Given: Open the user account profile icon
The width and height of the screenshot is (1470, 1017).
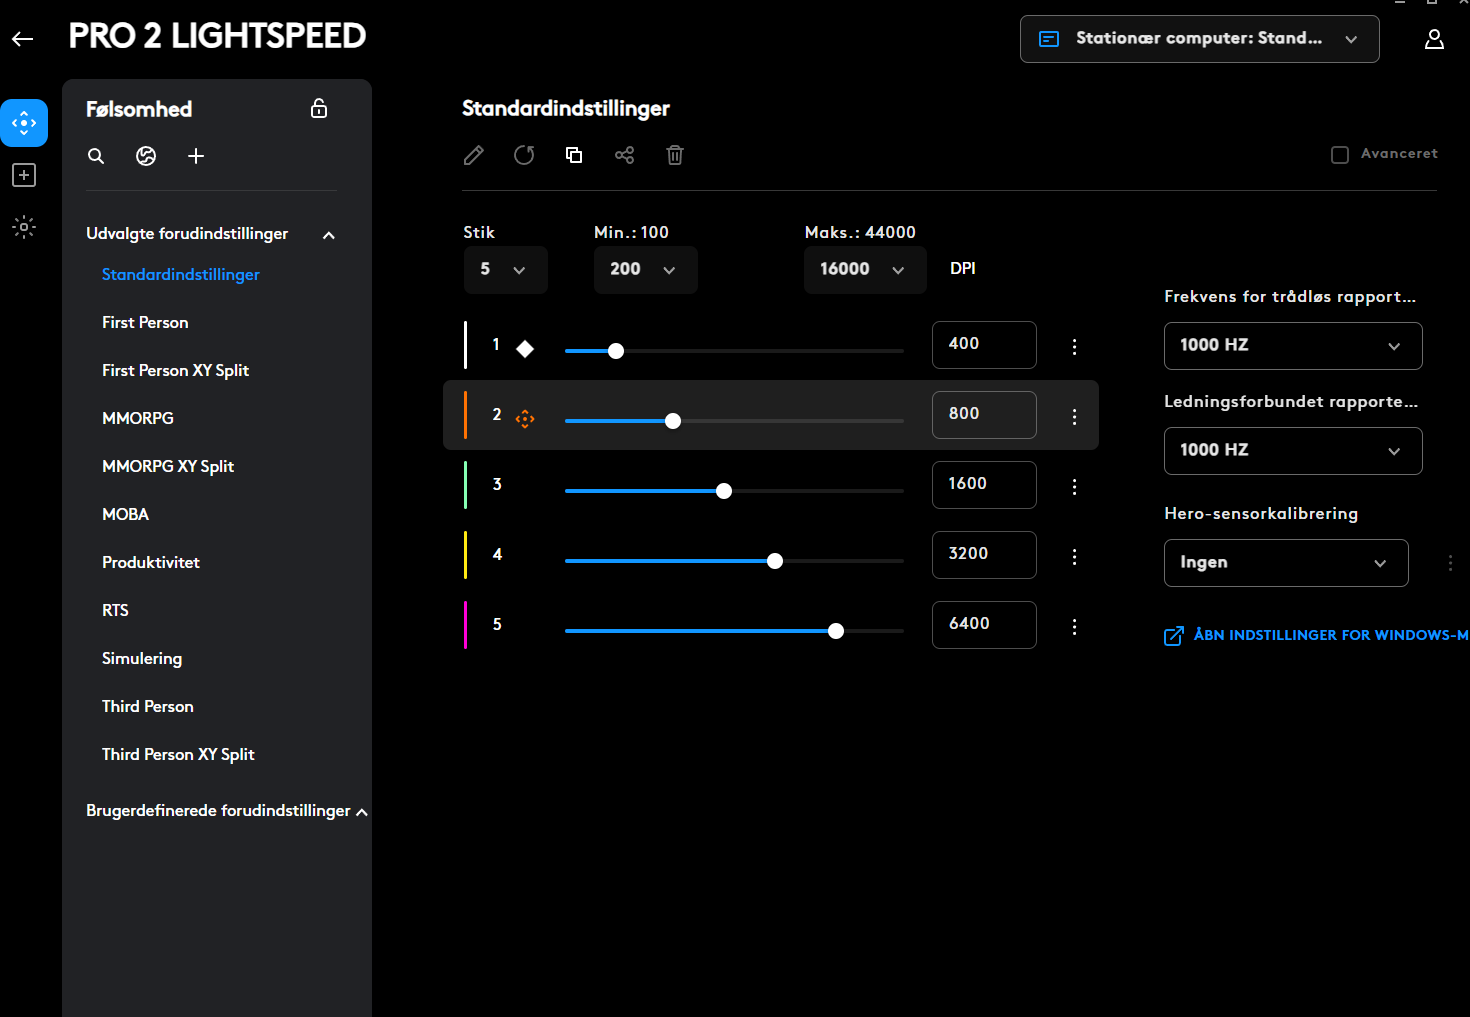Looking at the screenshot, I should (x=1434, y=39).
